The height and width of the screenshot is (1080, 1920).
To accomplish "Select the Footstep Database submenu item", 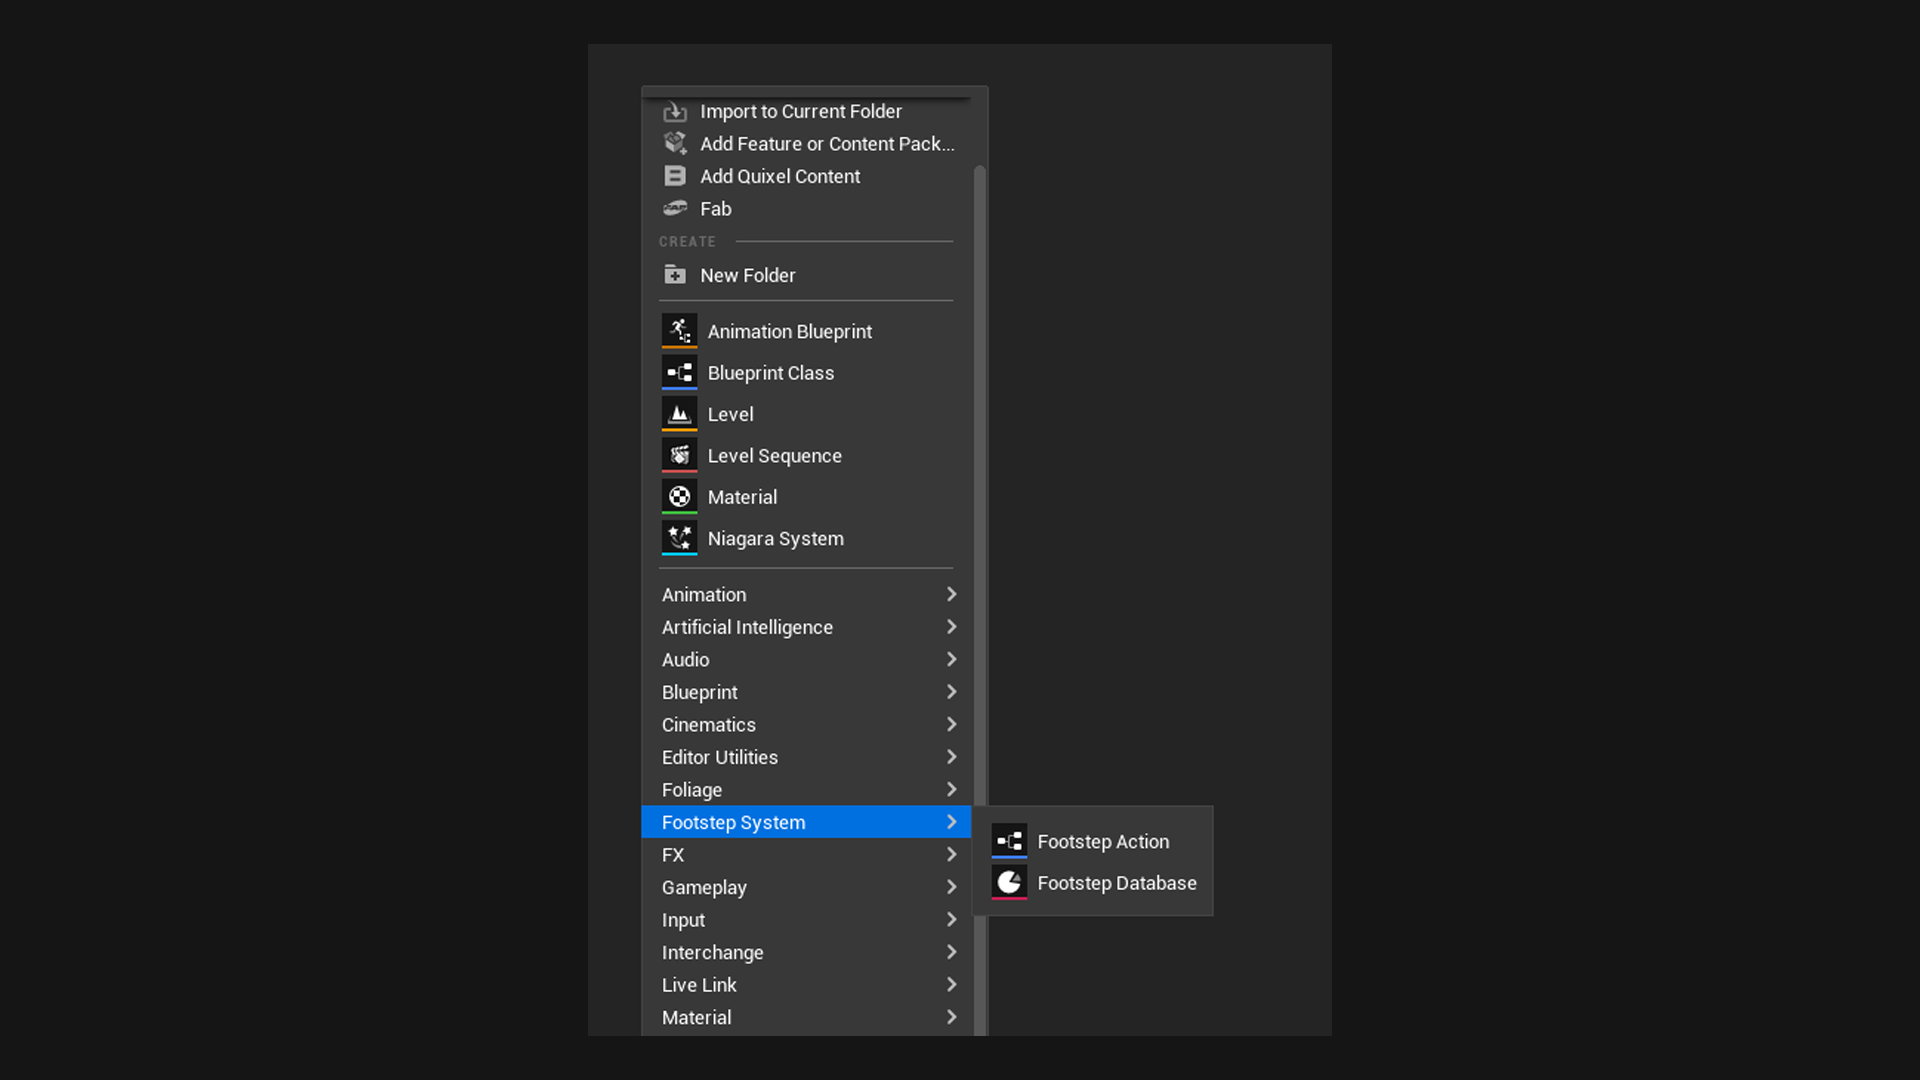I will 1093,883.
